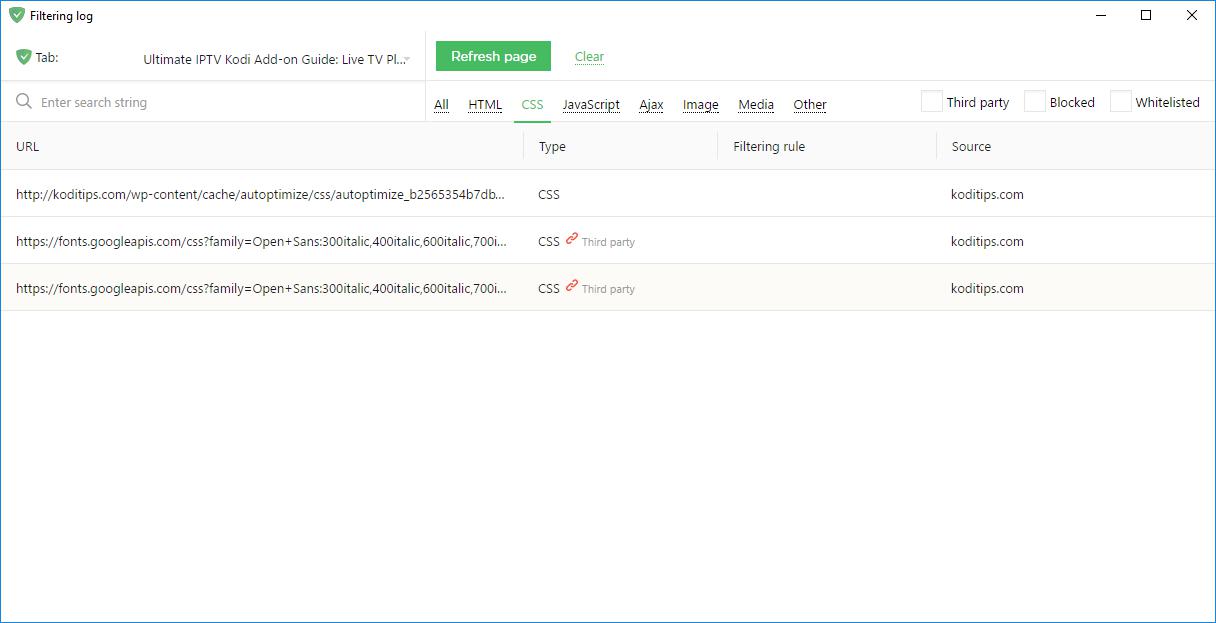Sort by the Filtering rule column header
Viewport: 1216px width, 623px height.
pyautogui.click(x=769, y=147)
